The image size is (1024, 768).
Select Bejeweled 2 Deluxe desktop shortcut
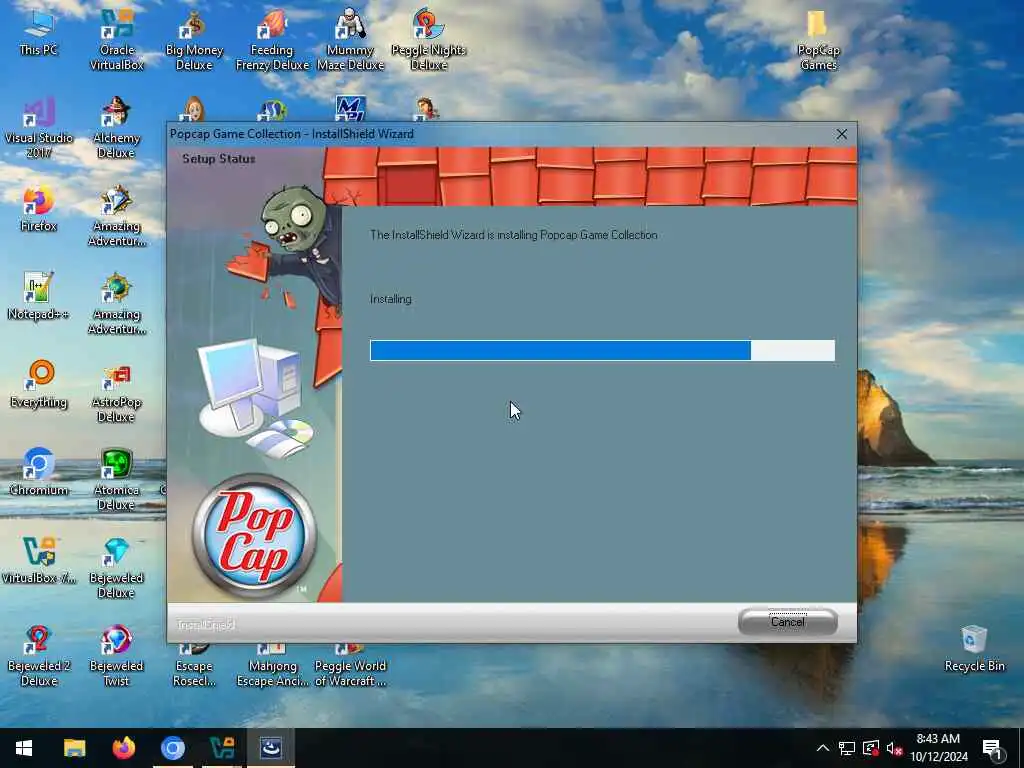point(39,656)
